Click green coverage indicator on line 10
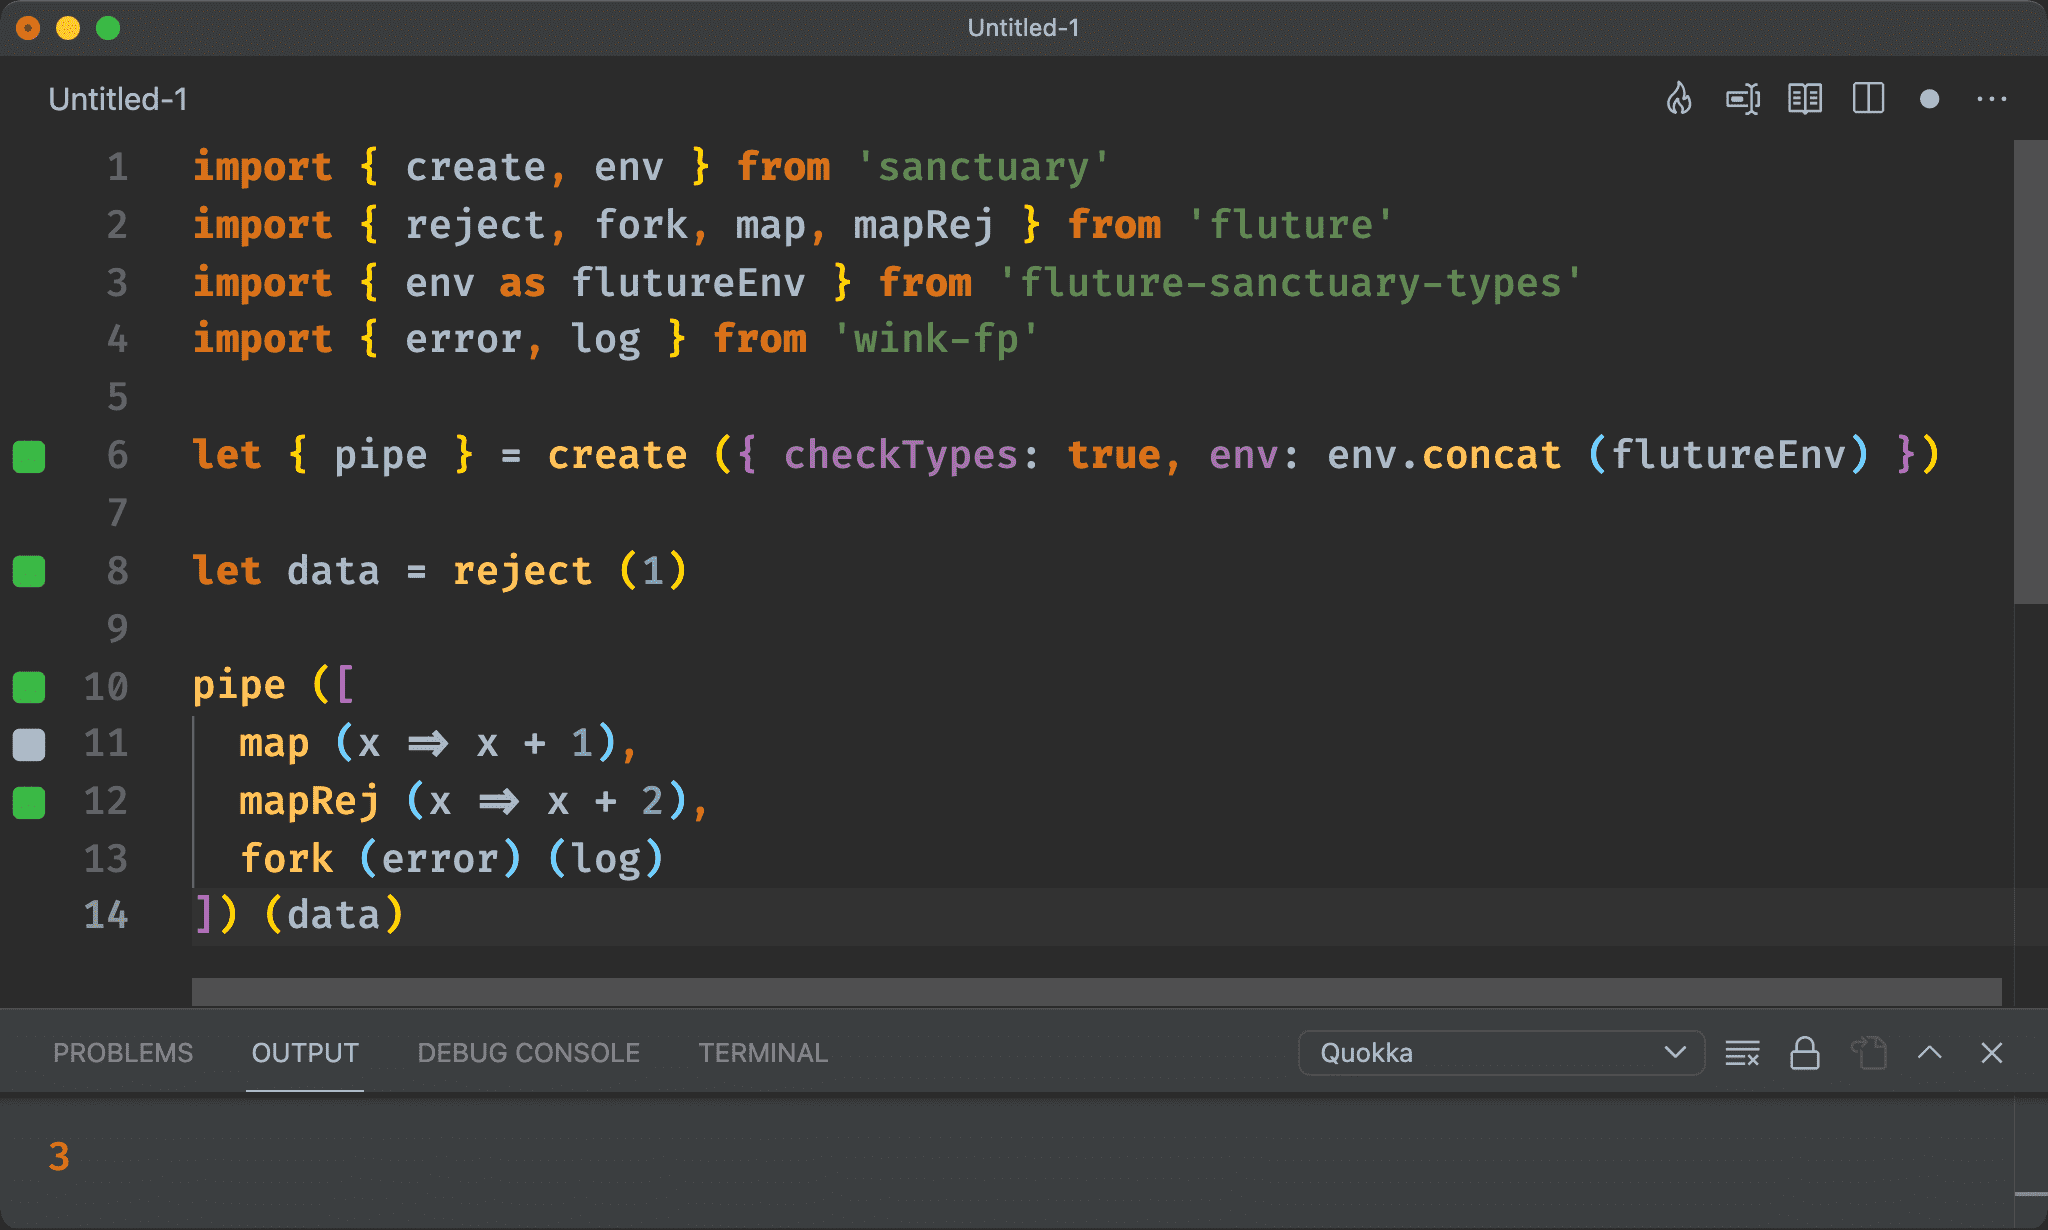 tap(29, 687)
